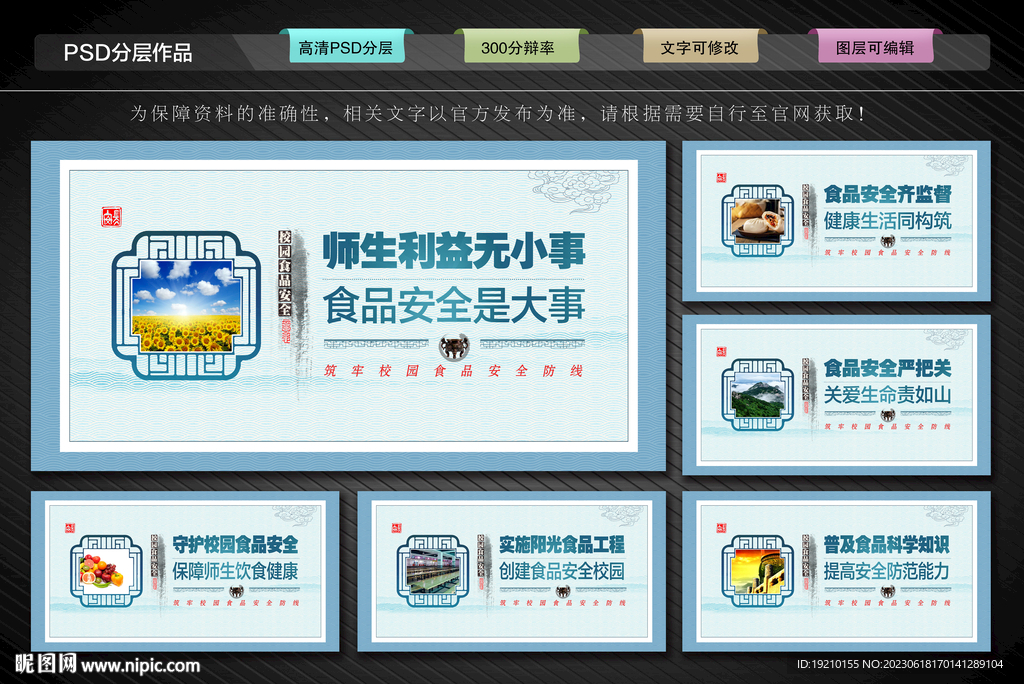Click the ID:19210155 number text
Viewport: 1024px width, 684px height.
click(827, 664)
